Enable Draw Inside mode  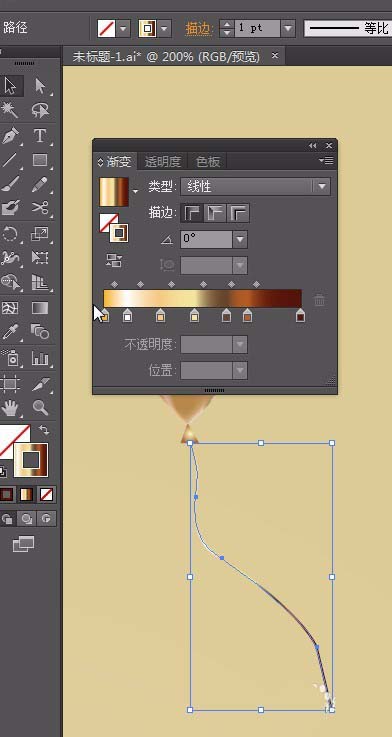tap(46, 519)
